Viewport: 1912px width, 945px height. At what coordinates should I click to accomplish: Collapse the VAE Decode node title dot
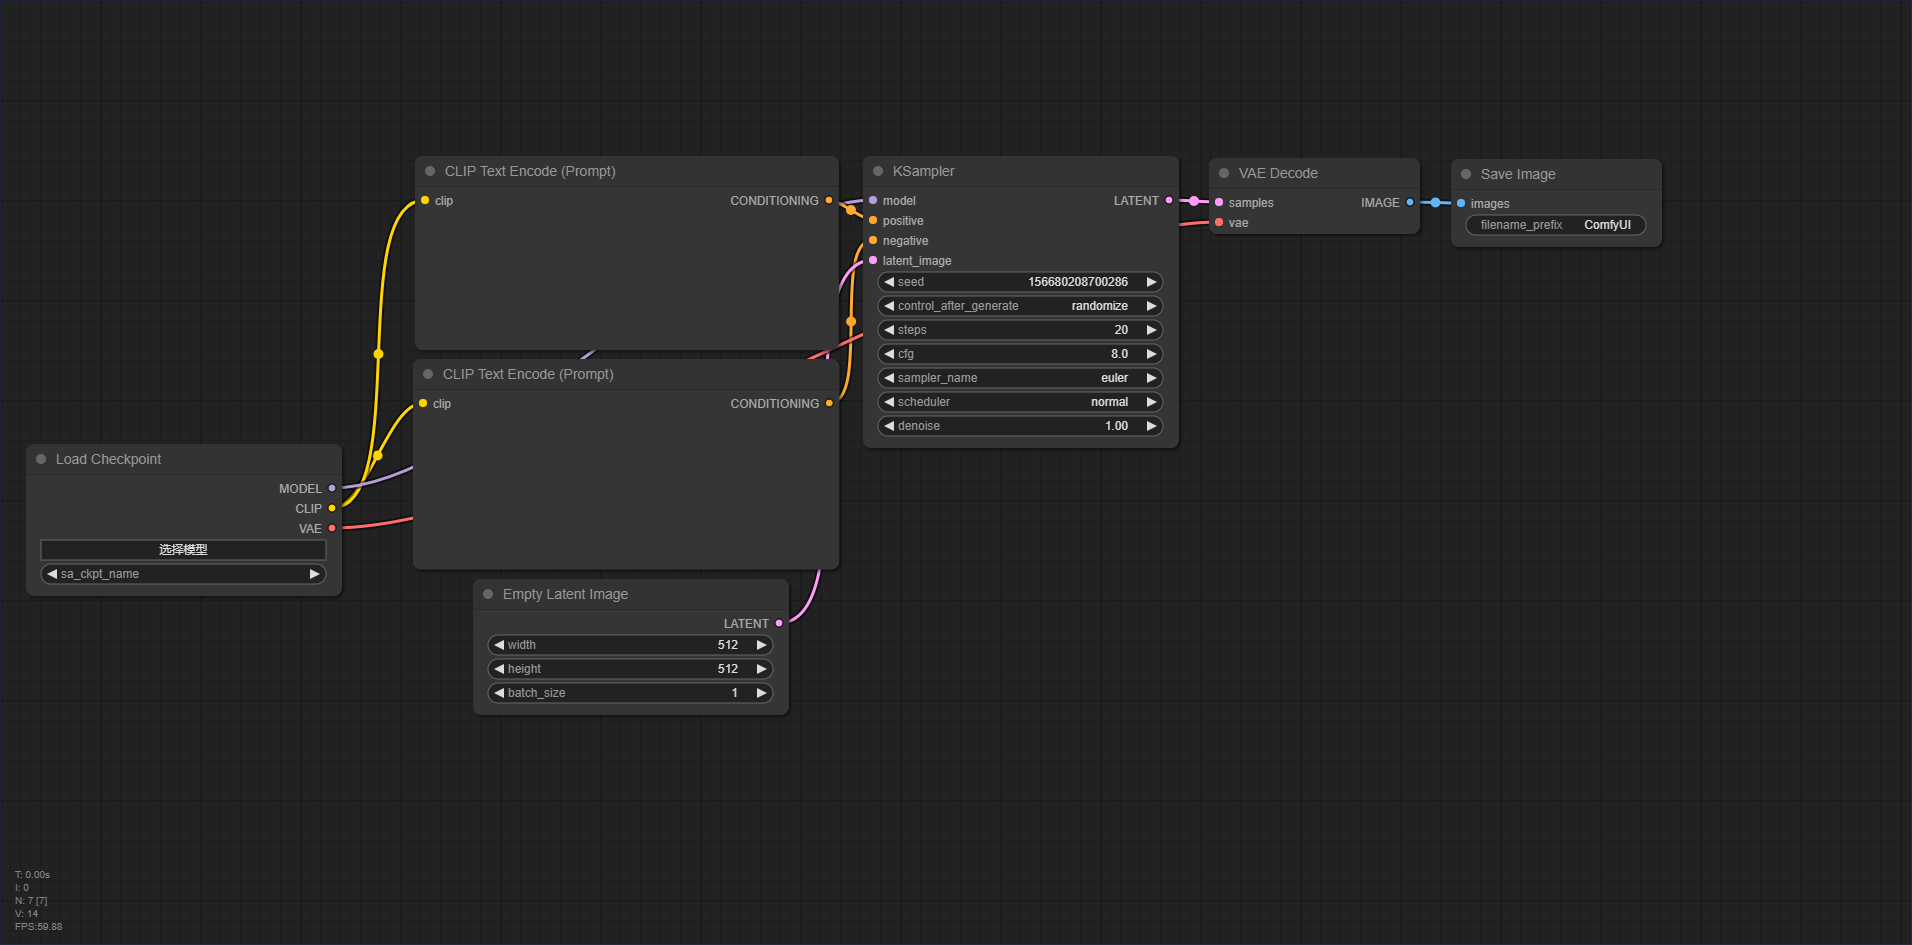pos(1224,173)
